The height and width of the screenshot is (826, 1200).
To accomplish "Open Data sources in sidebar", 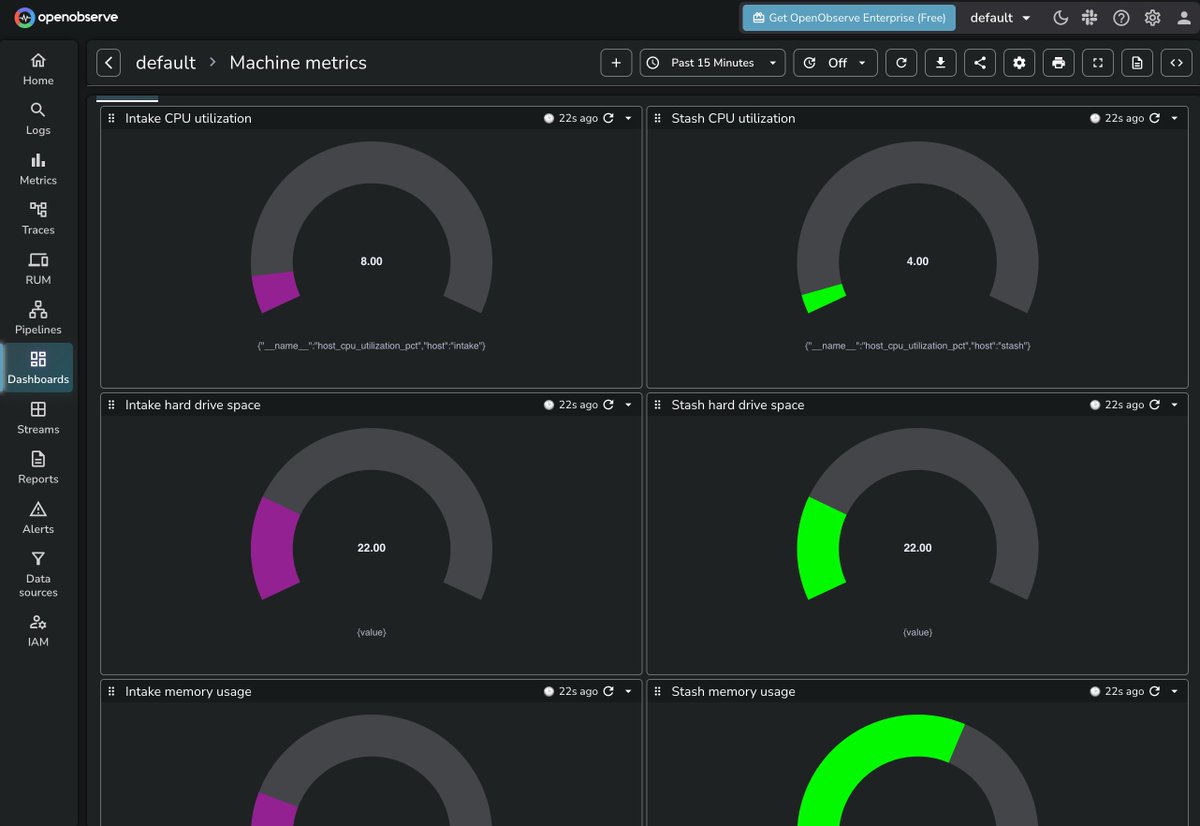I will click(38, 574).
